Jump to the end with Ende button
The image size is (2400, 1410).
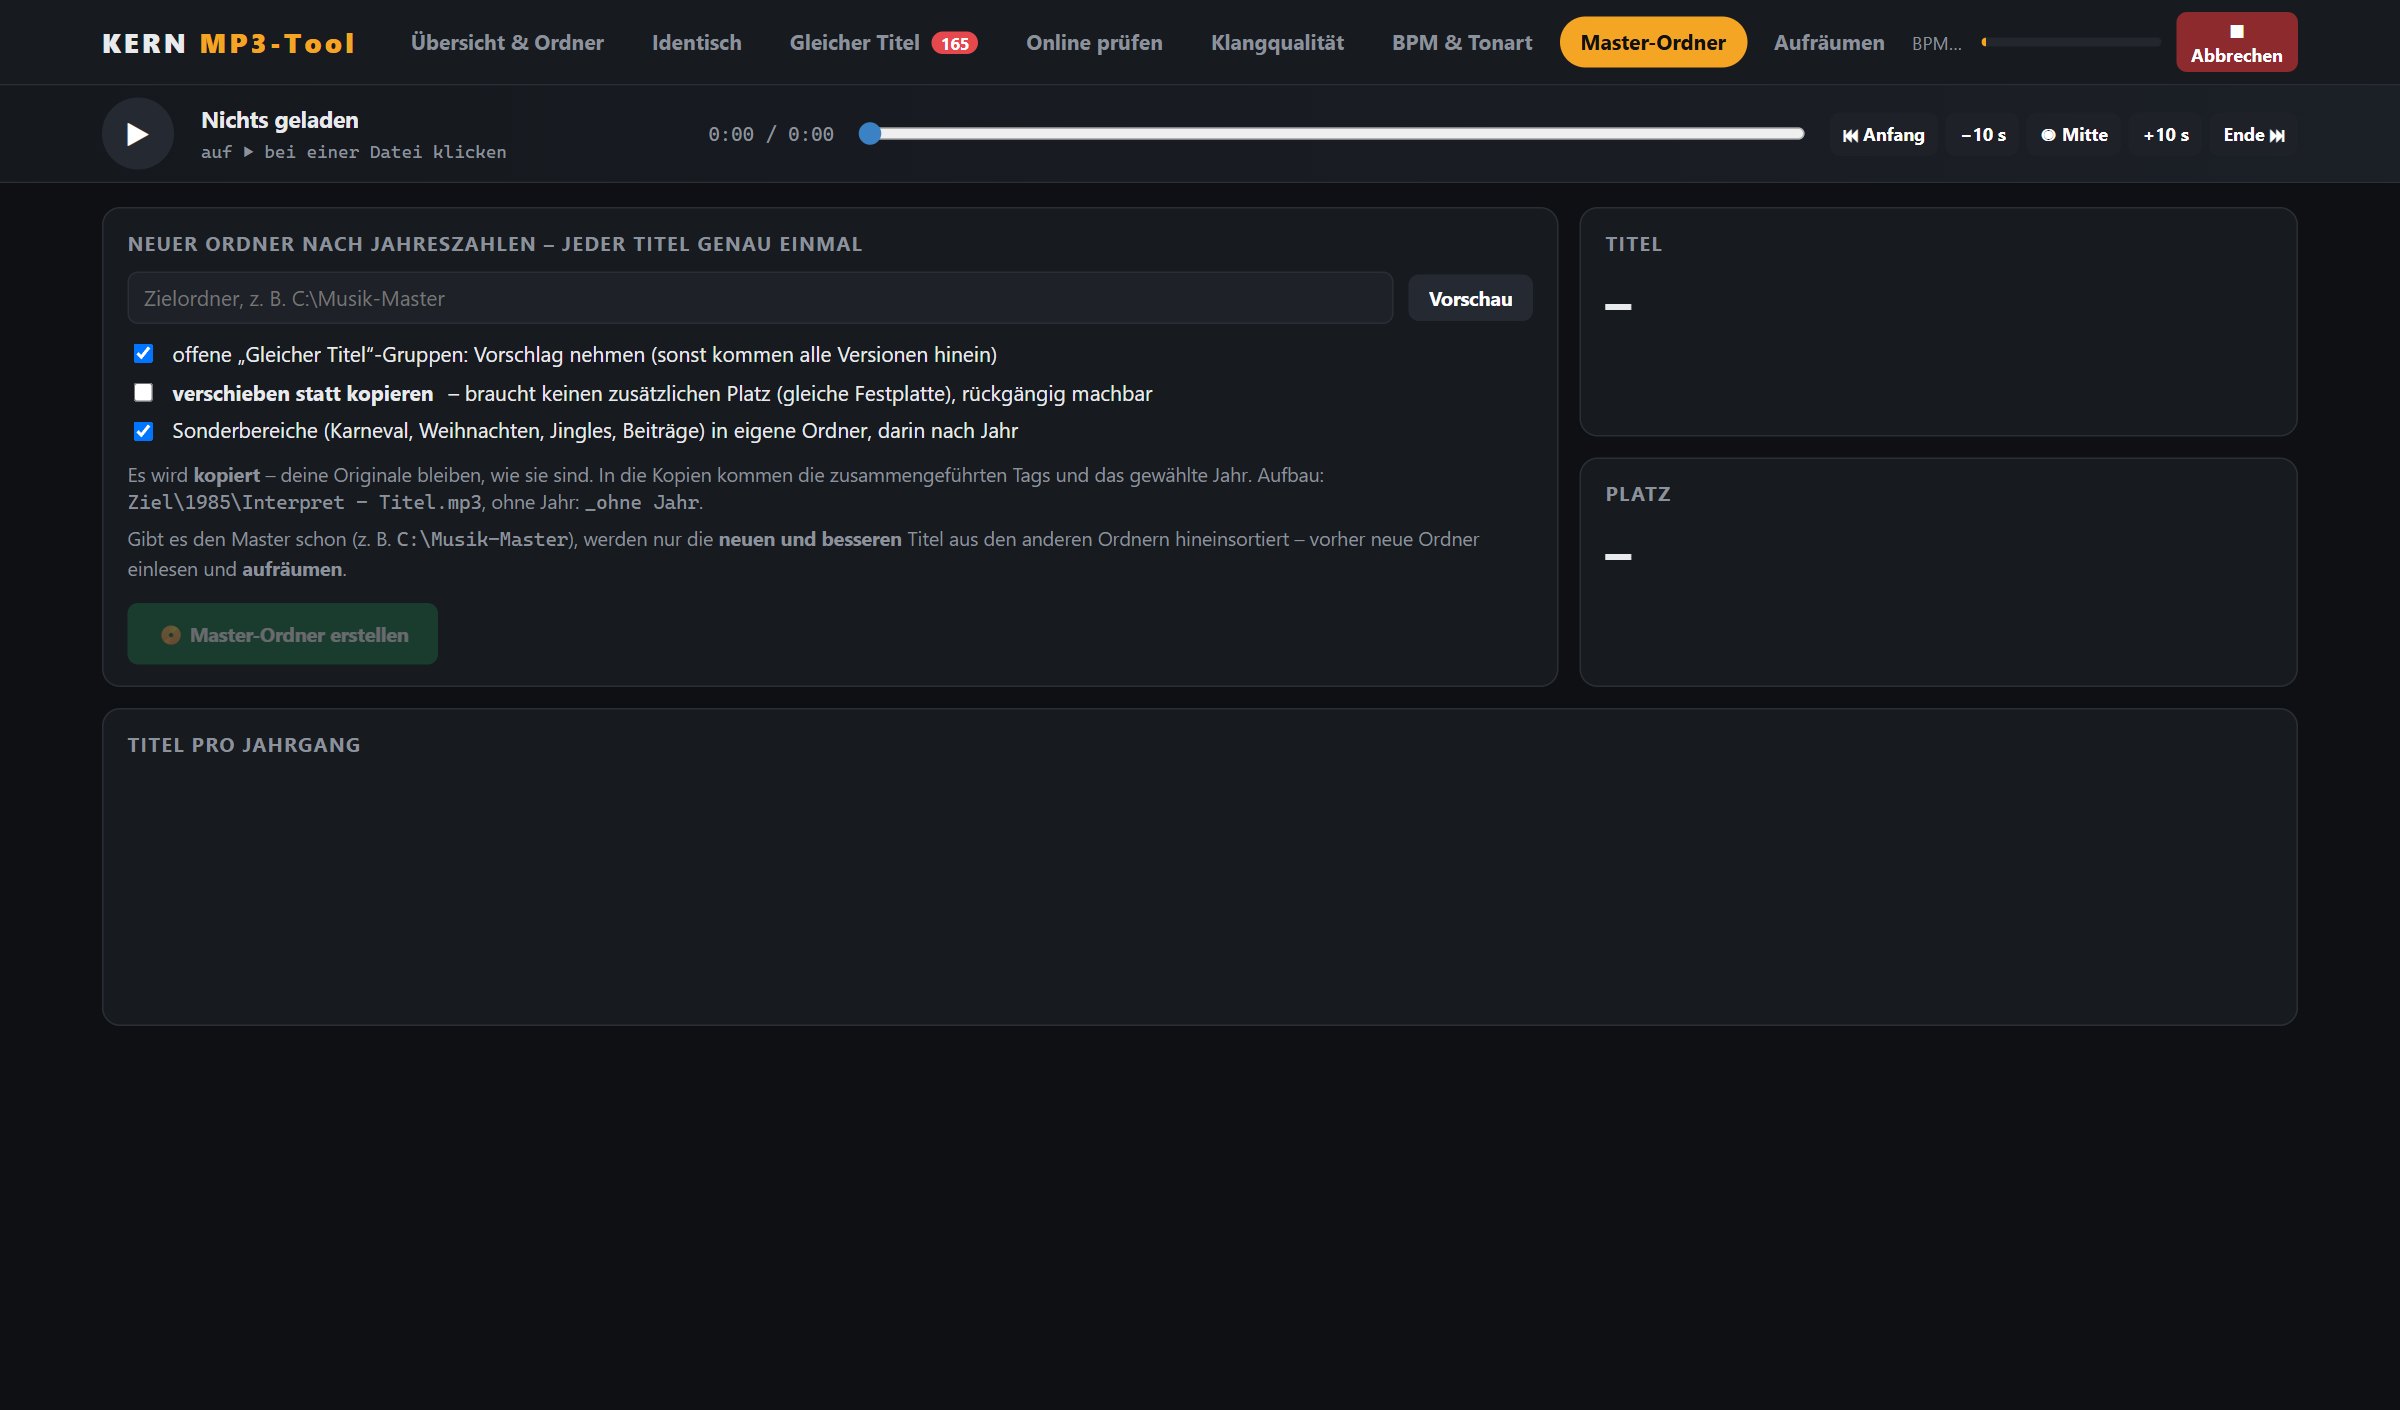[x=2254, y=135]
